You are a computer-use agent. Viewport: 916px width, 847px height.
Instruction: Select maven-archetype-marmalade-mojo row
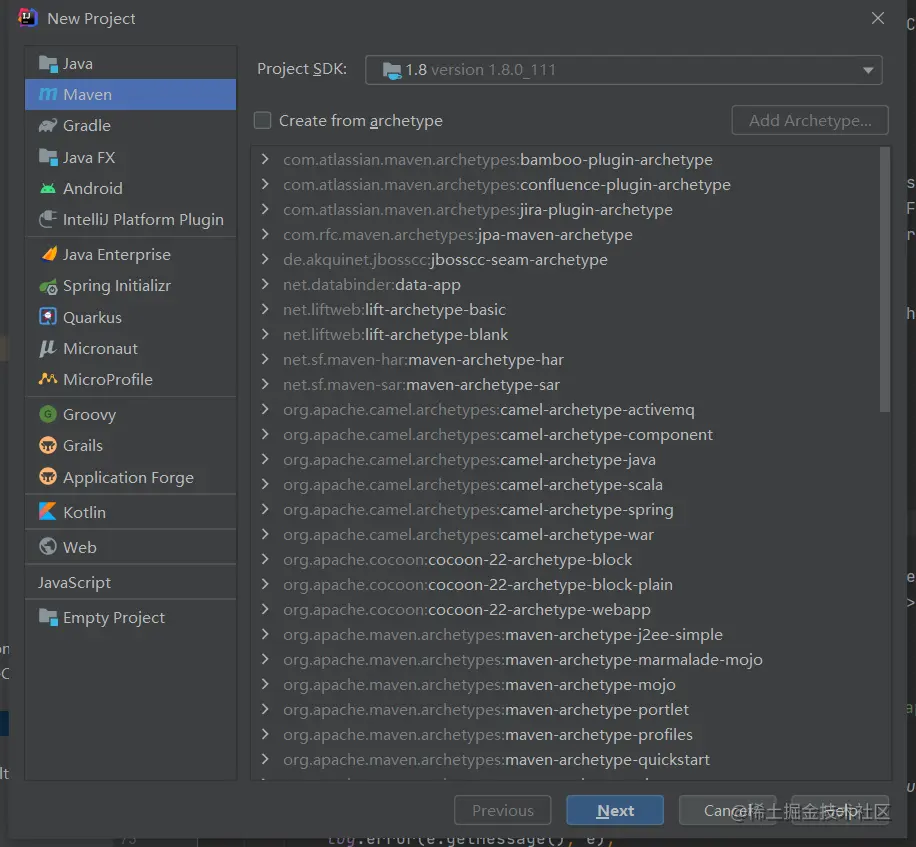[x=567, y=659]
